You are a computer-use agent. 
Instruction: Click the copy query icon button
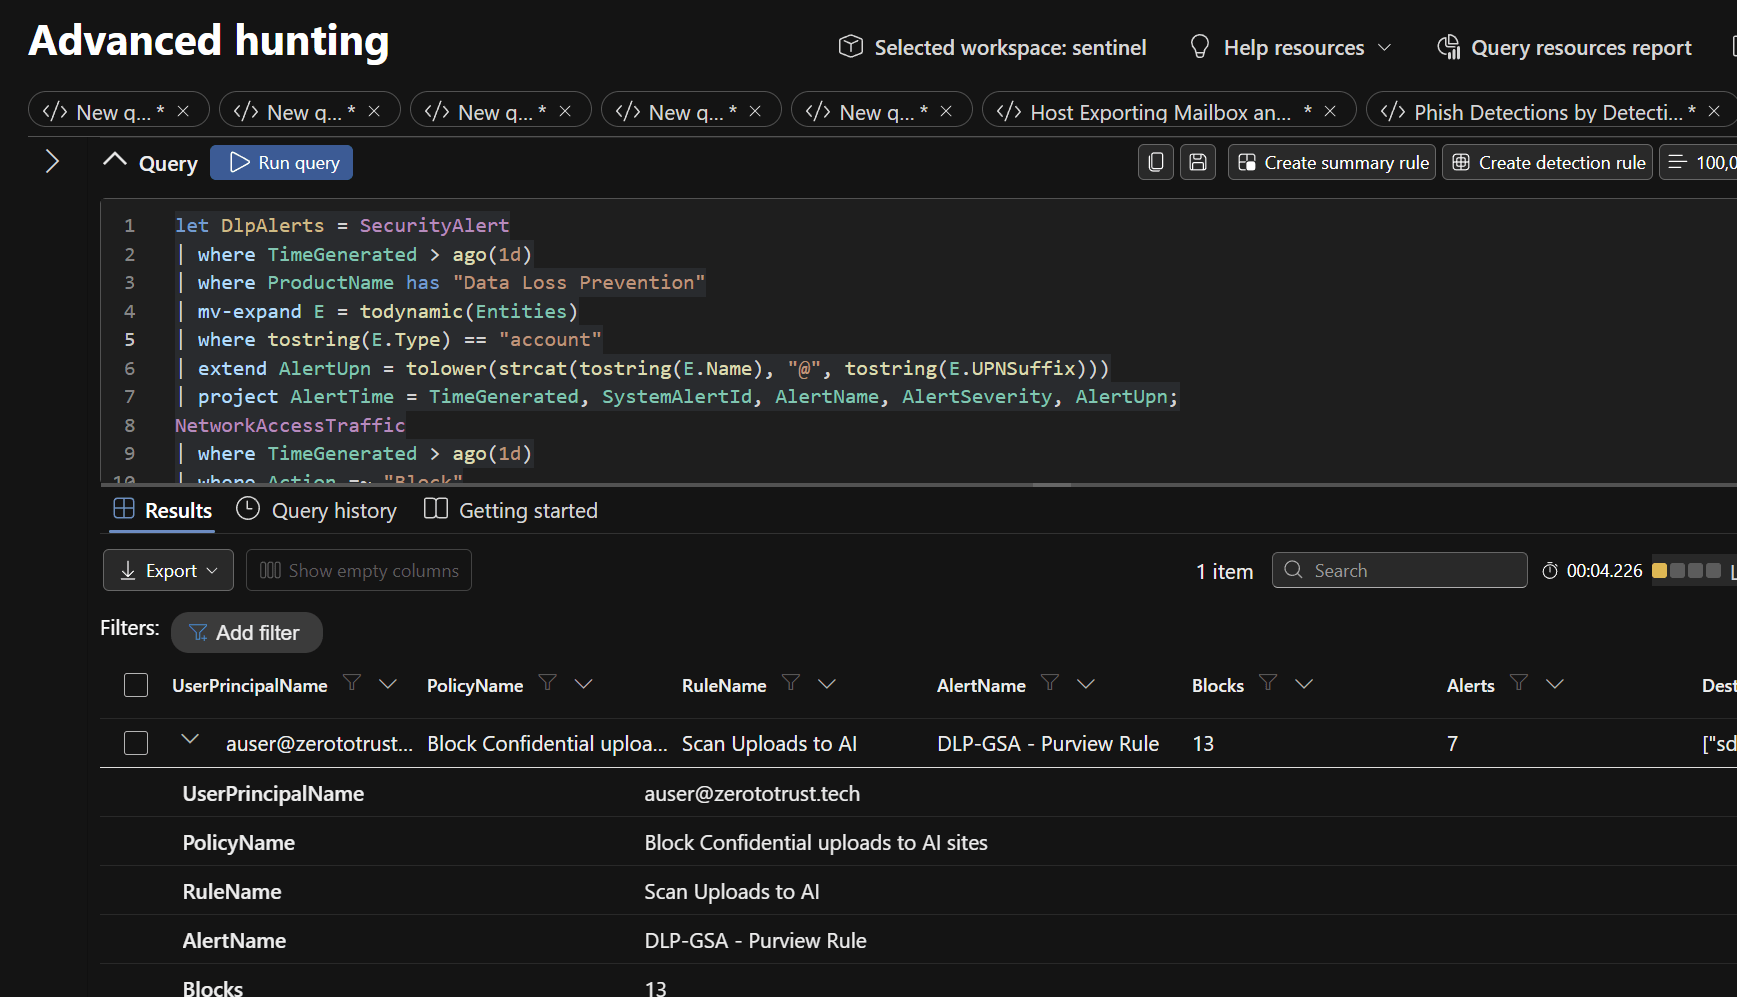coord(1156,162)
